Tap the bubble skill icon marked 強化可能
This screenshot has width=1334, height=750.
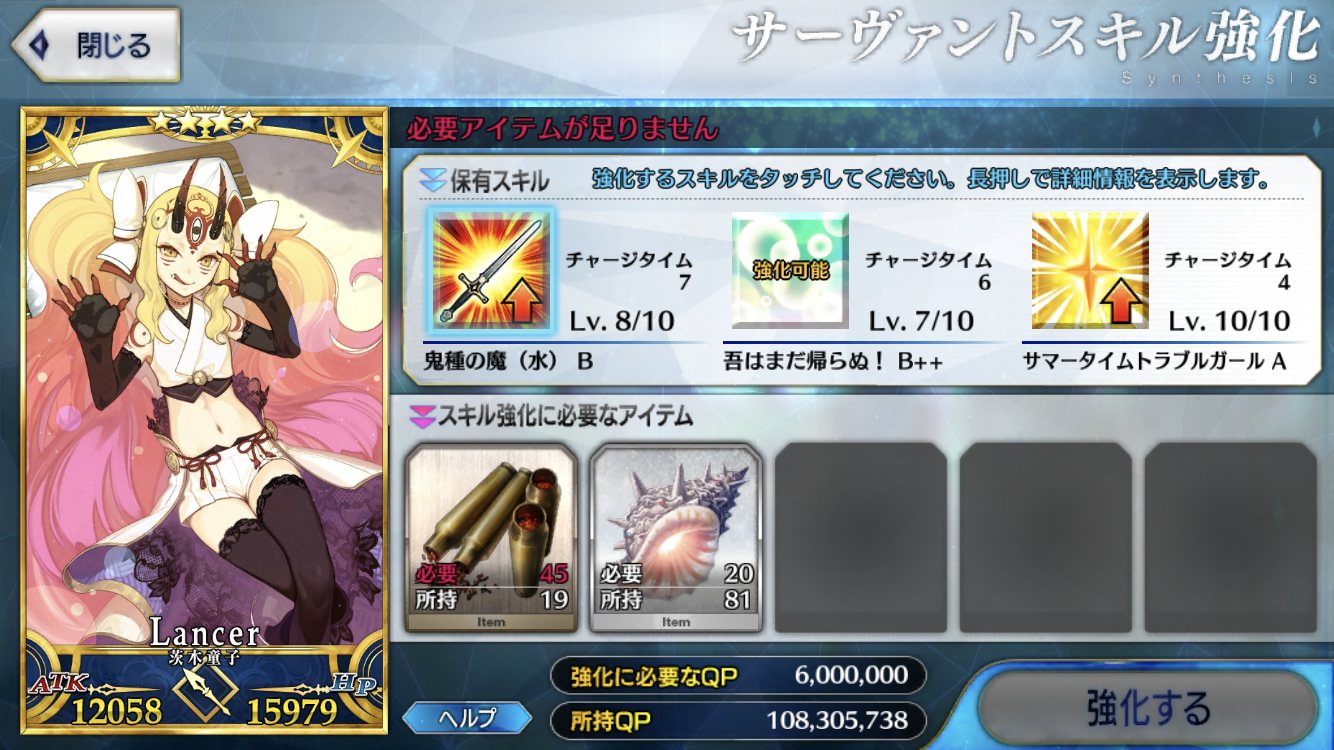(790, 270)
